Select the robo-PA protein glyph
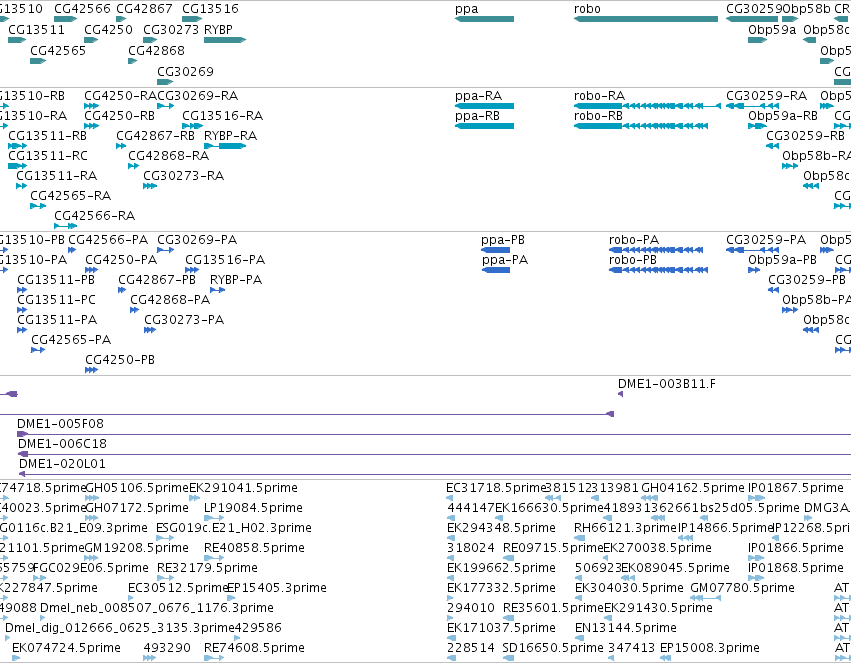Viewport: 851px width, 663px height. (656, 250)
